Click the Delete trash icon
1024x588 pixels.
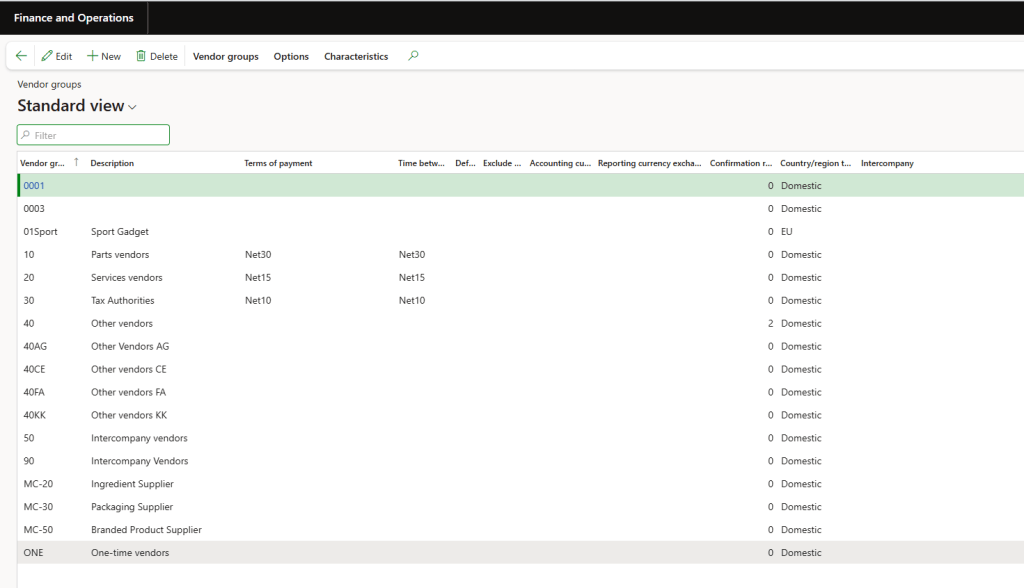(141, 56)
